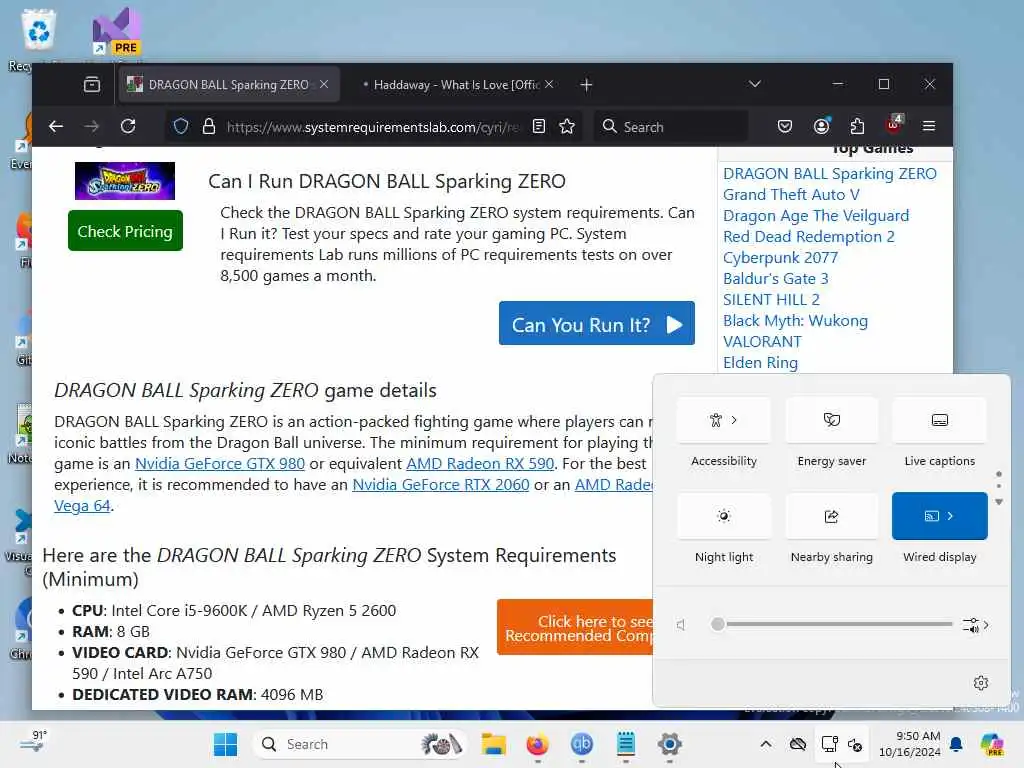
Task: Toggle reader view in the address bar
Action: 539,126
